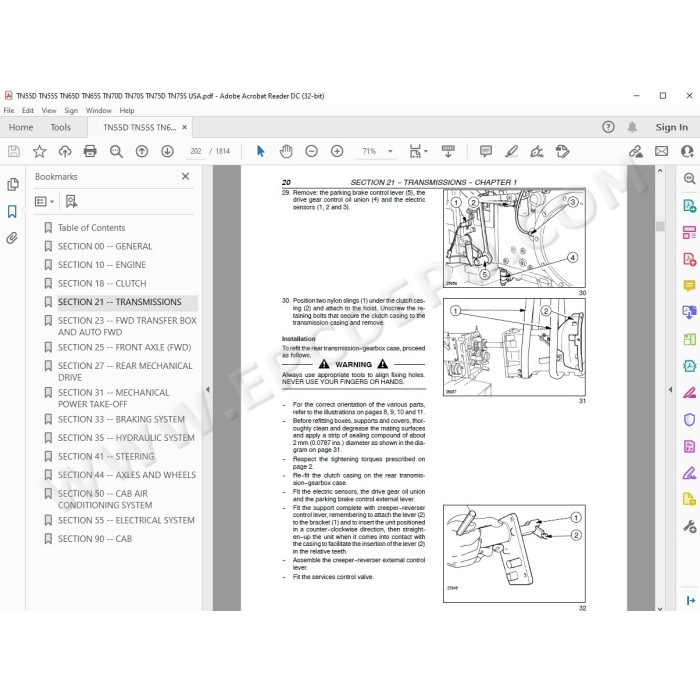Open the Edit menu

(x=28, y=110)
